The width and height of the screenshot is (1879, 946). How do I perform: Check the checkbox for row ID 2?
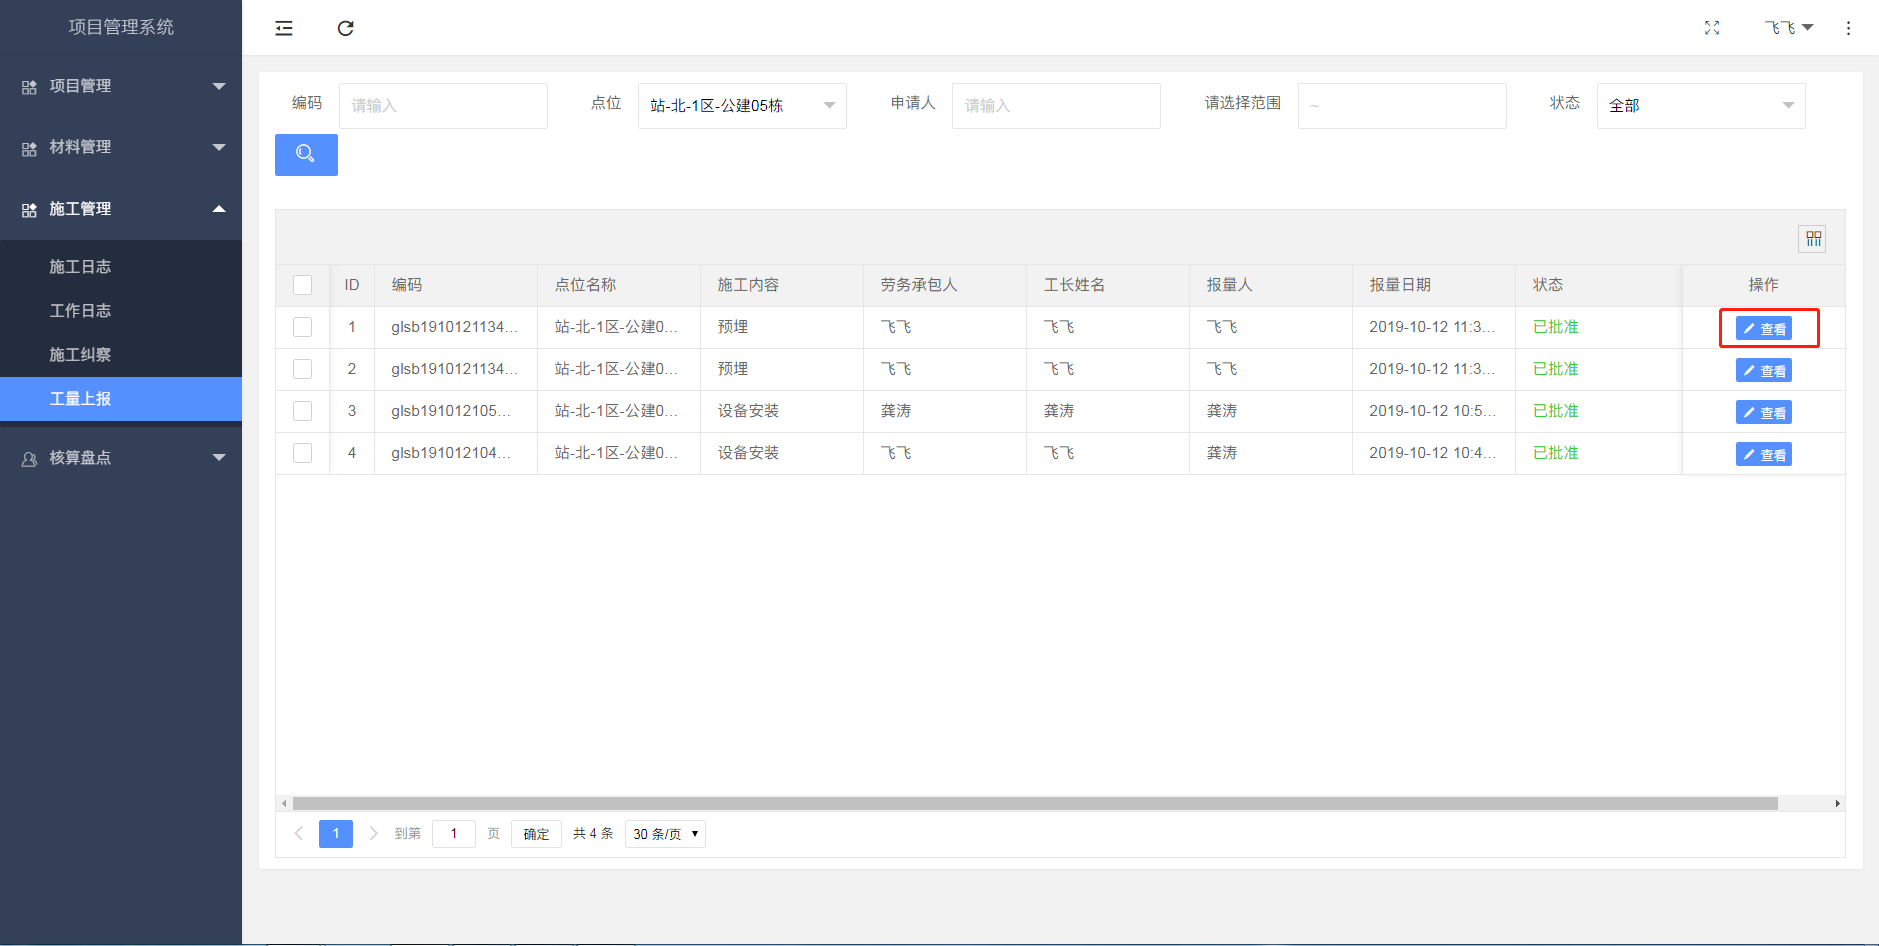point(302,369)
